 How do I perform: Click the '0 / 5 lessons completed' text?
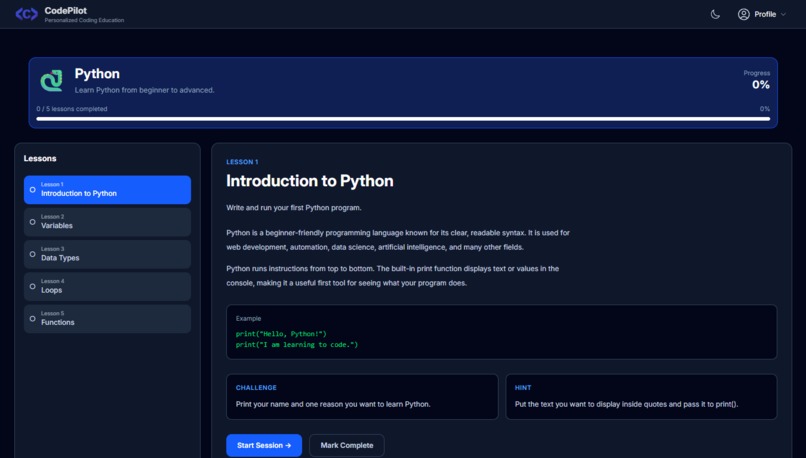[x=72, y=109]
